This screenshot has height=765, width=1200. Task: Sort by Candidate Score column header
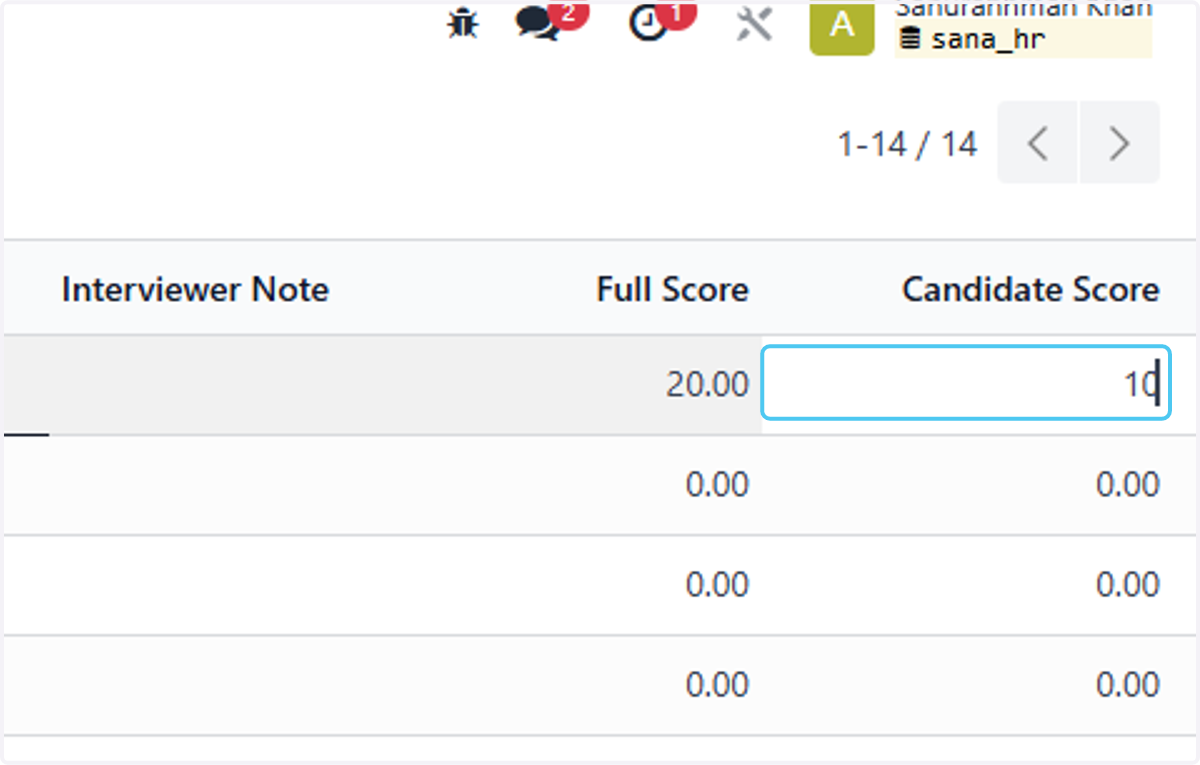[1031, 290]
